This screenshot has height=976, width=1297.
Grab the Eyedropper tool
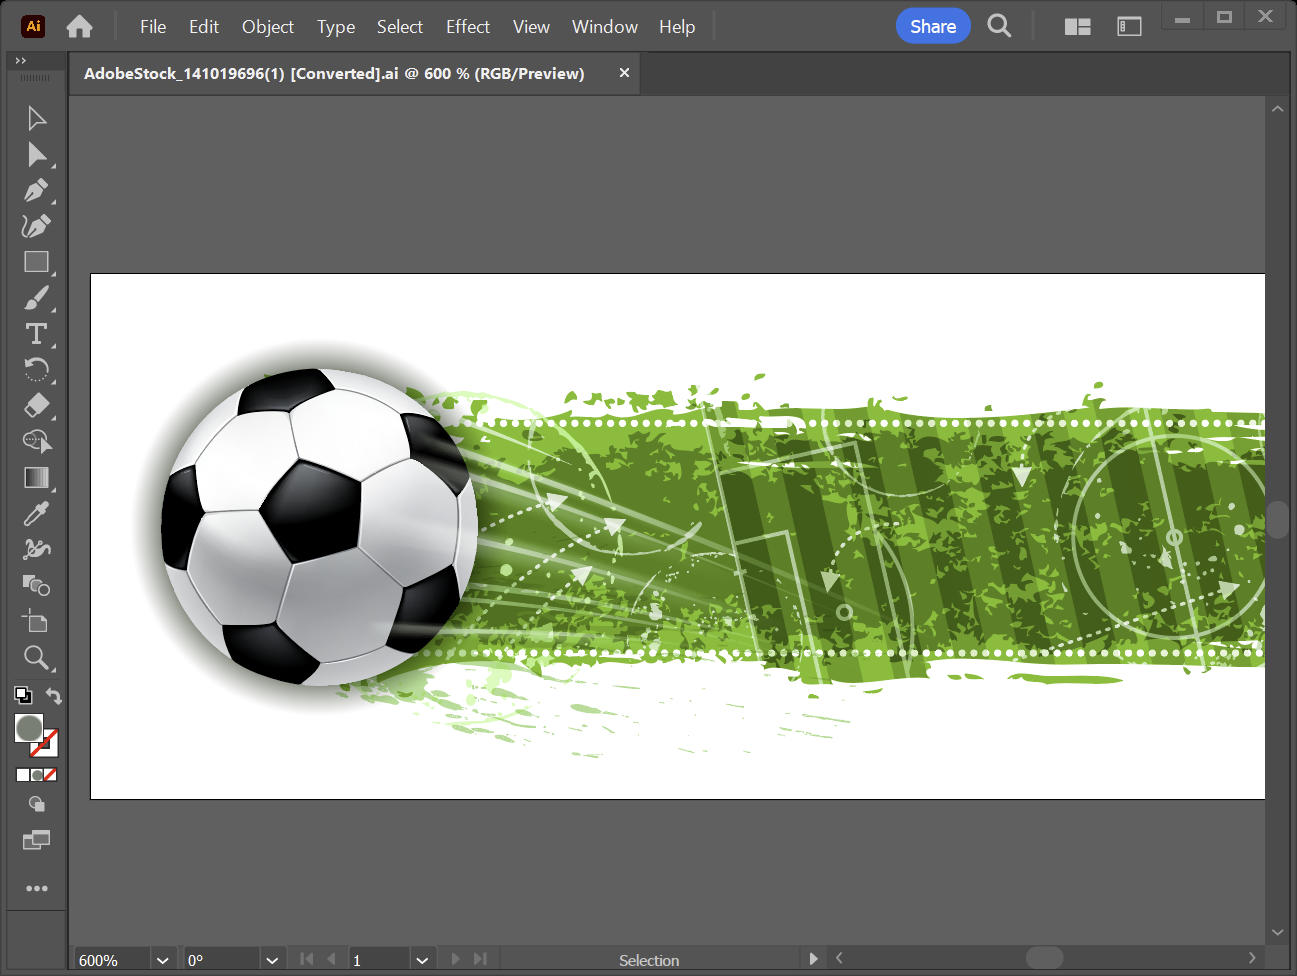[x=36, y=513]
